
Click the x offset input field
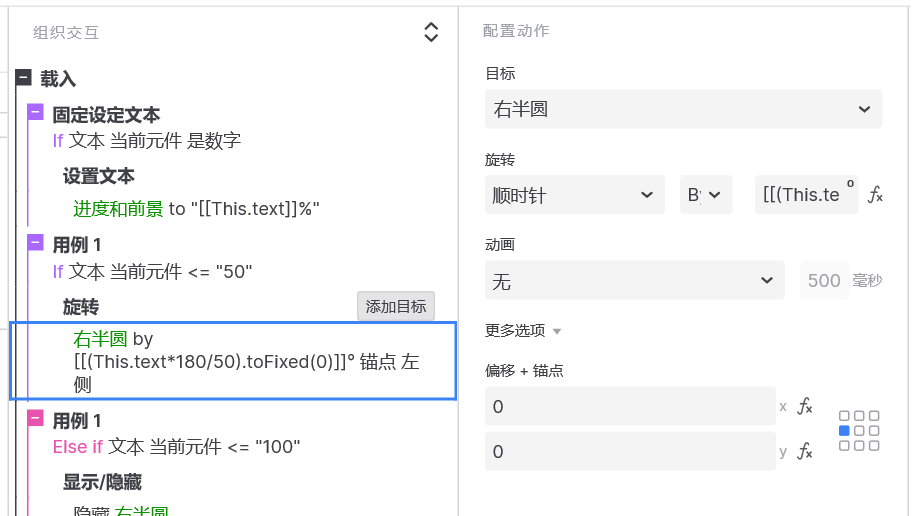[630, 406]
